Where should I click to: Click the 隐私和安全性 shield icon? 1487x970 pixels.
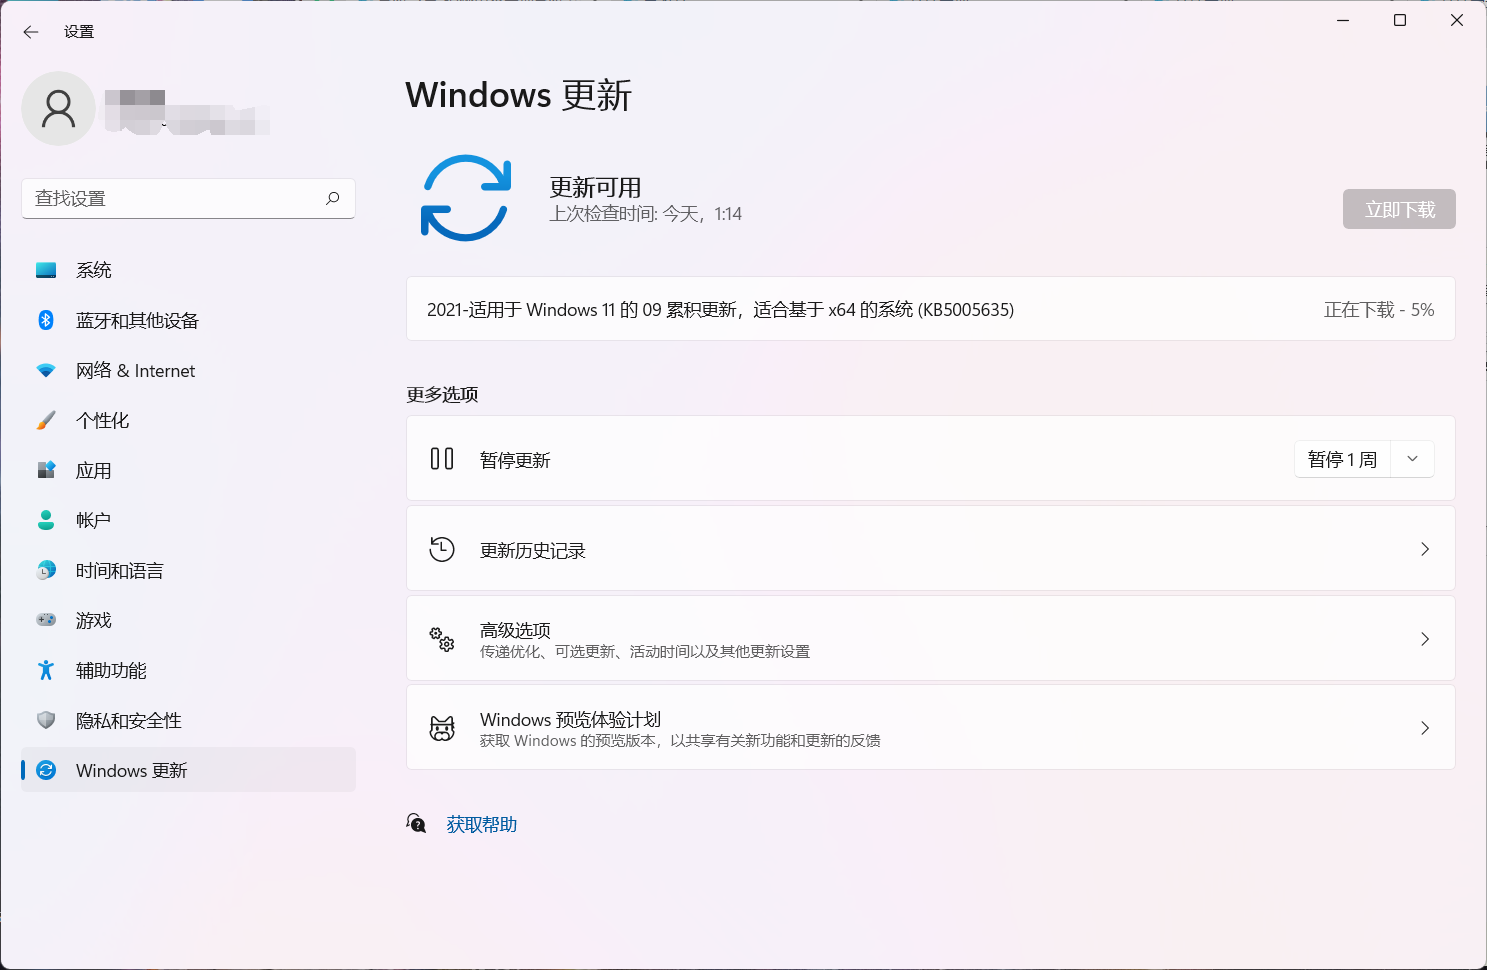point(46,720)
